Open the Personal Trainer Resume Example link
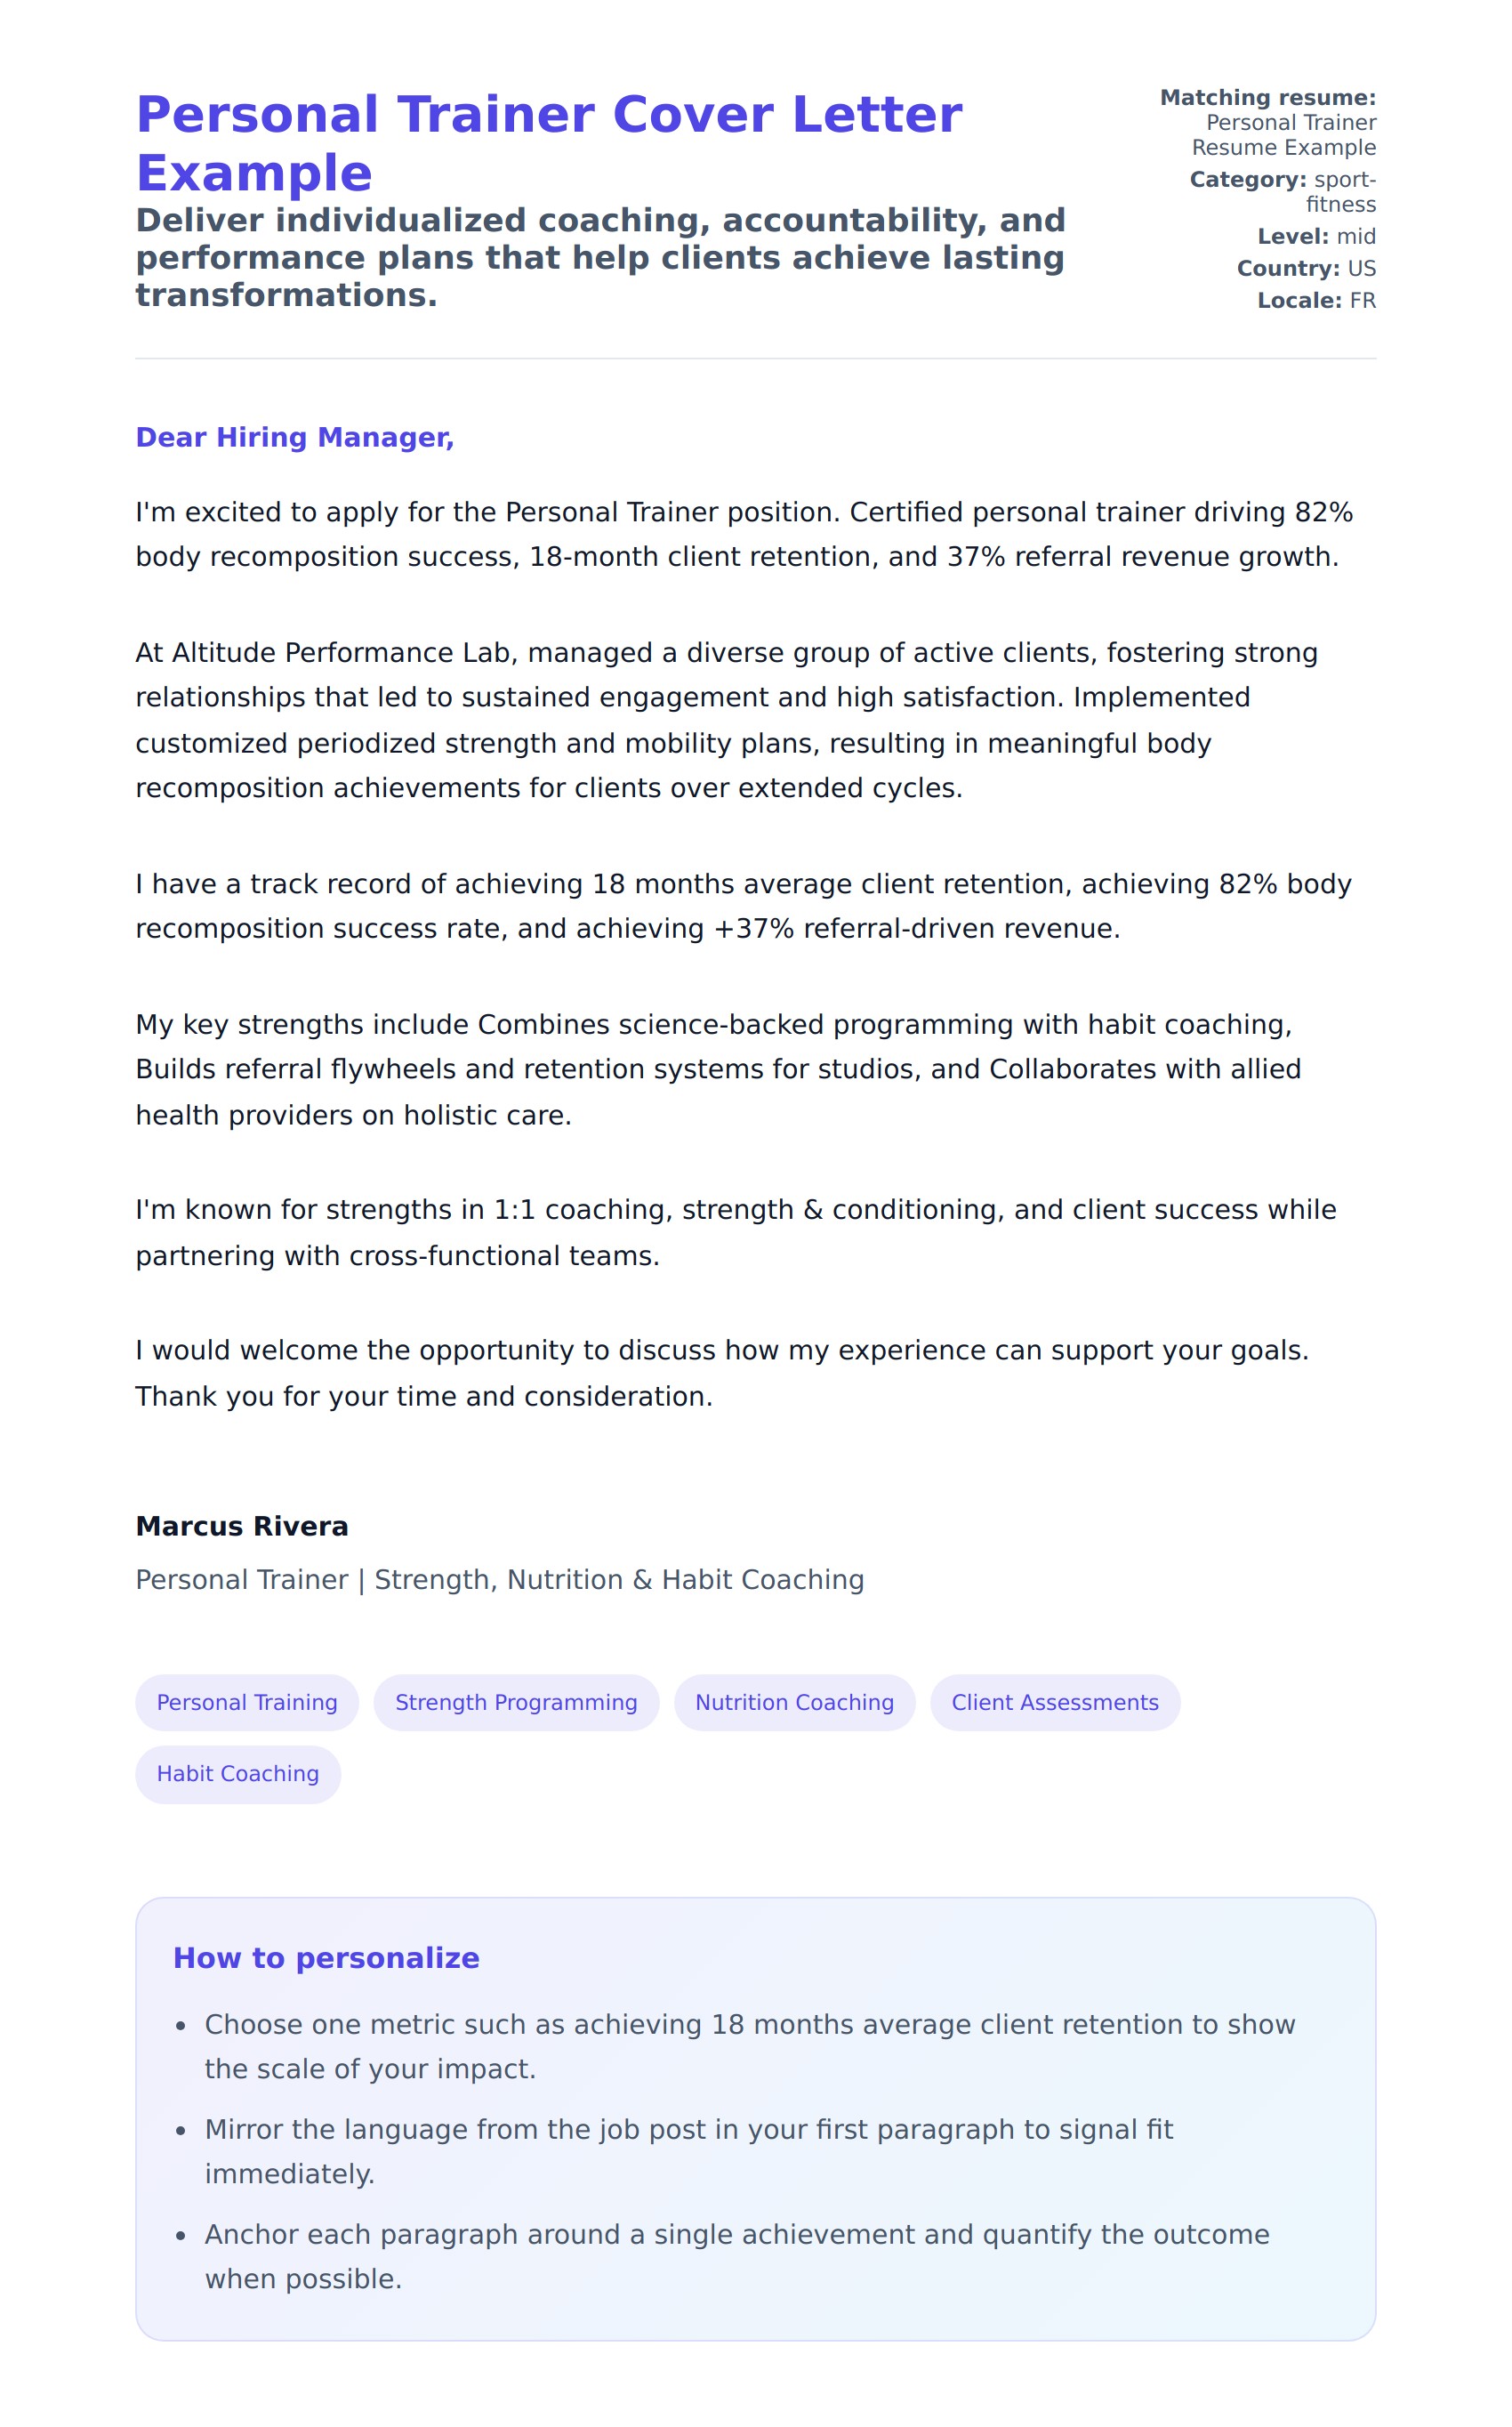 point(1283,135)
